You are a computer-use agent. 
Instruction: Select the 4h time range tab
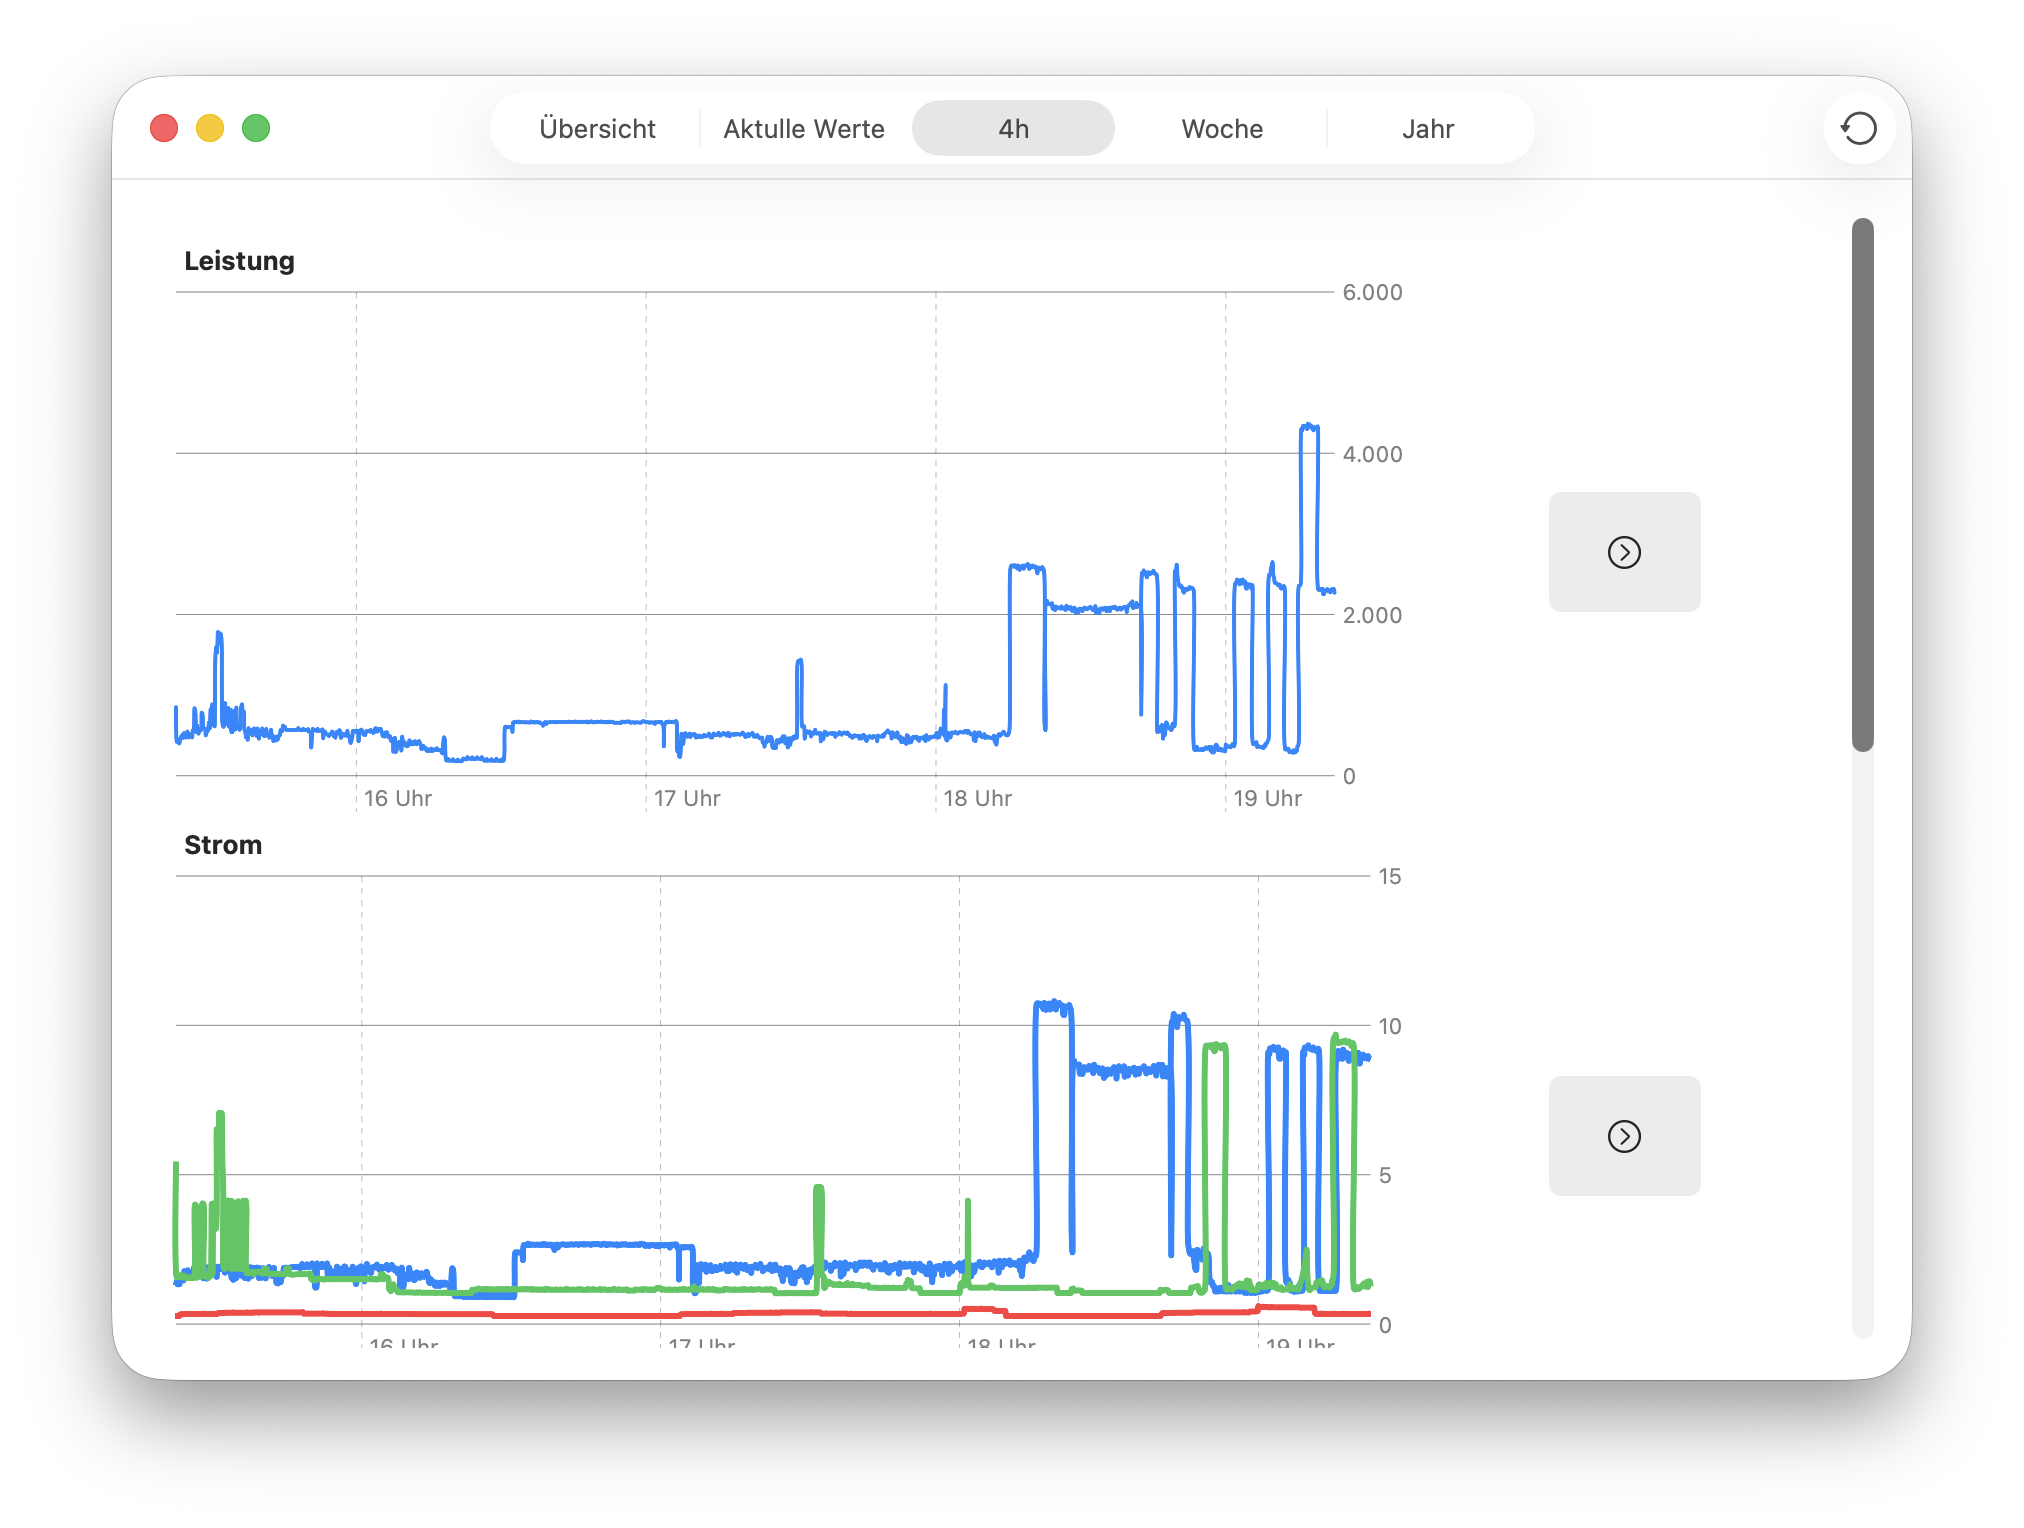click(1013, 129)
